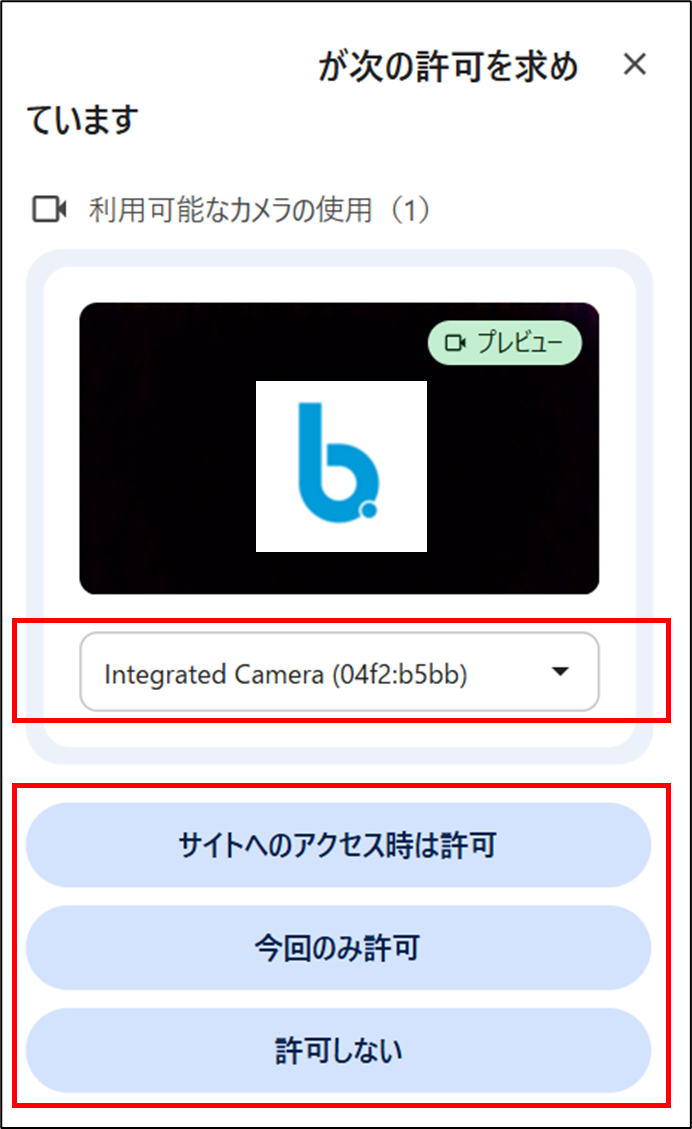The width and height of the screenshot is (692, 1129).
Task: Click the blue b logo in preview
Action: pyautogui.click(x=338, y=462)
